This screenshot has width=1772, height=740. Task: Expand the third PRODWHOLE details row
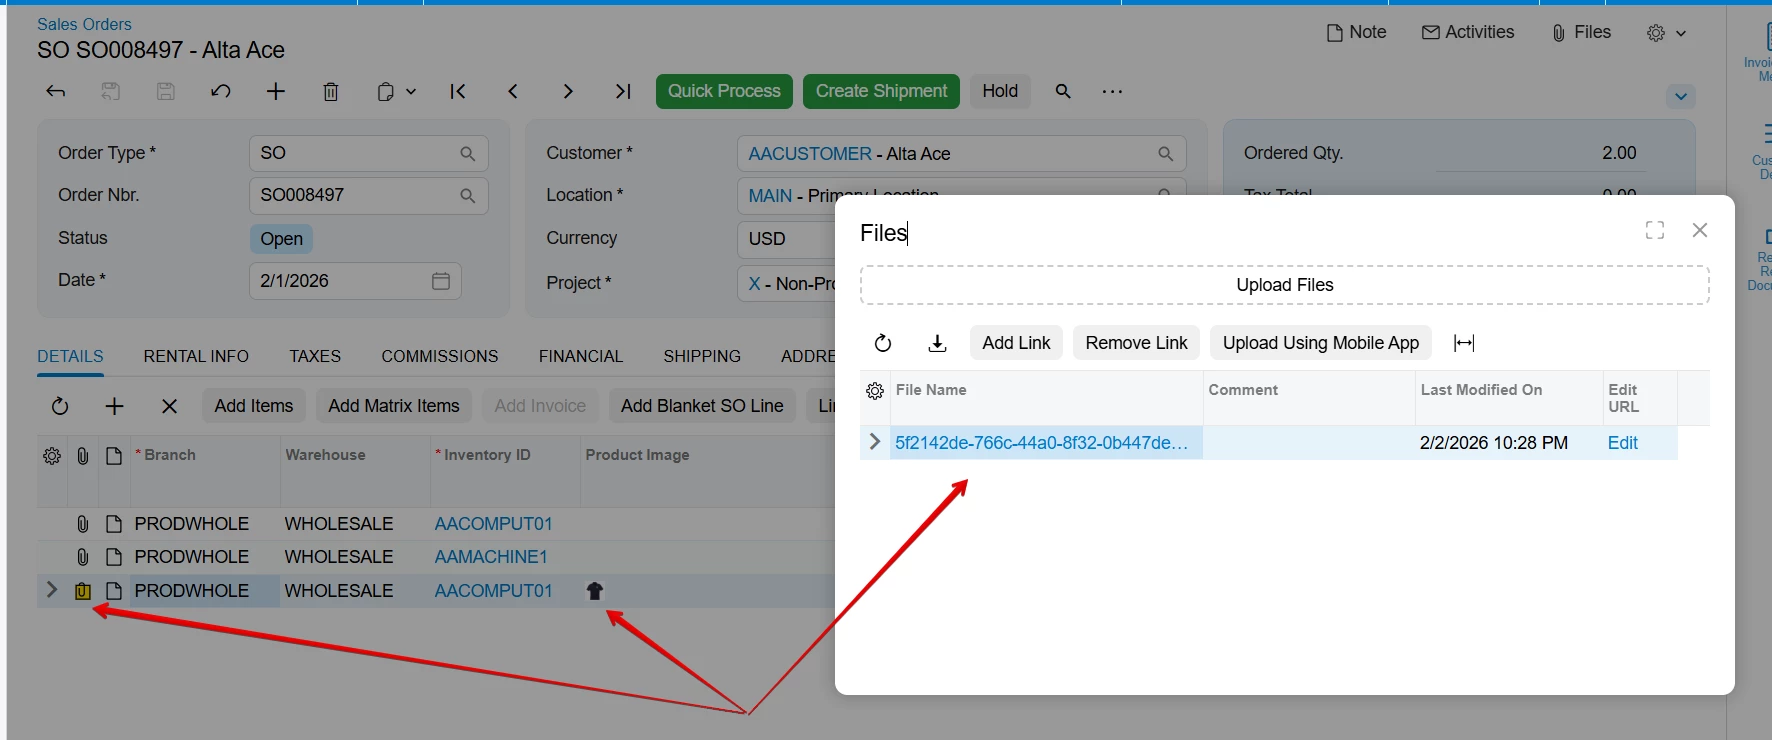point(52,590)
